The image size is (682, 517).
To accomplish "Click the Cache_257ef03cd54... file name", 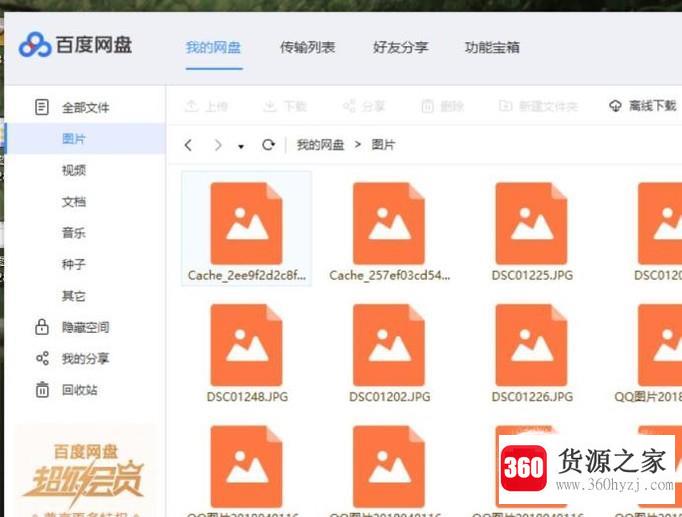I will click(x=390, y=275).
